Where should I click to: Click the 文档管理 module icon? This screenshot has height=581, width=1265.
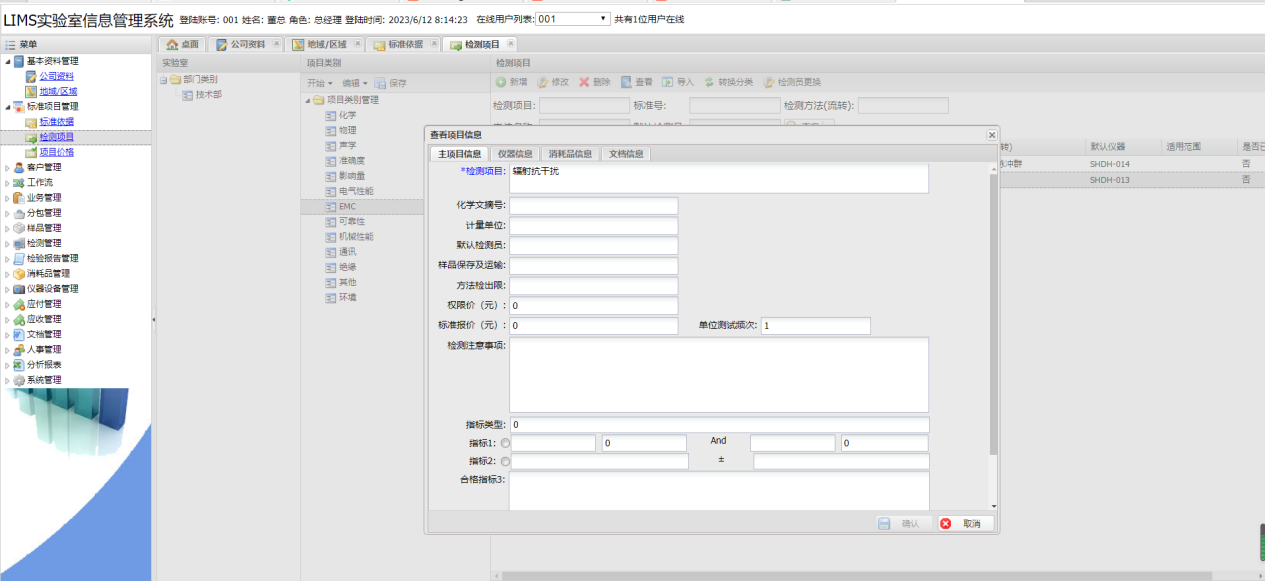[x=19, y=334]
